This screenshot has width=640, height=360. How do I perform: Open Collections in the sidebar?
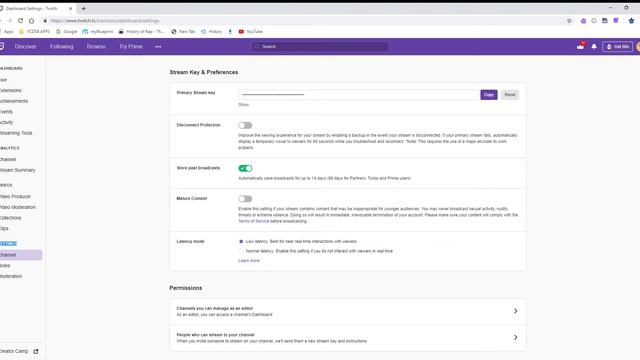click(x=11, y=218)
